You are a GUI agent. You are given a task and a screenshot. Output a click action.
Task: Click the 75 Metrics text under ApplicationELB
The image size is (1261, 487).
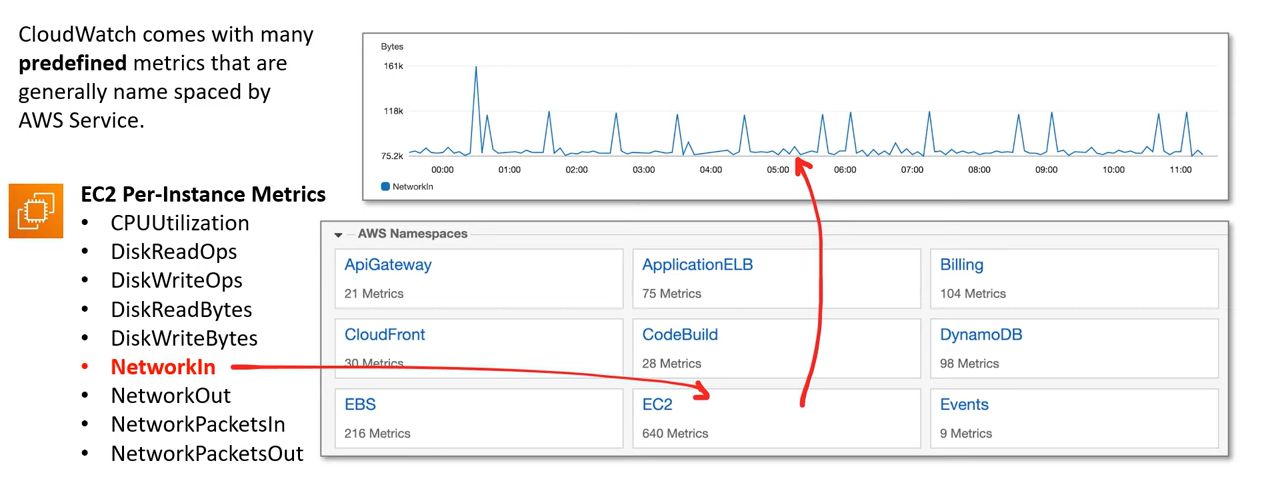pos(672,294)
